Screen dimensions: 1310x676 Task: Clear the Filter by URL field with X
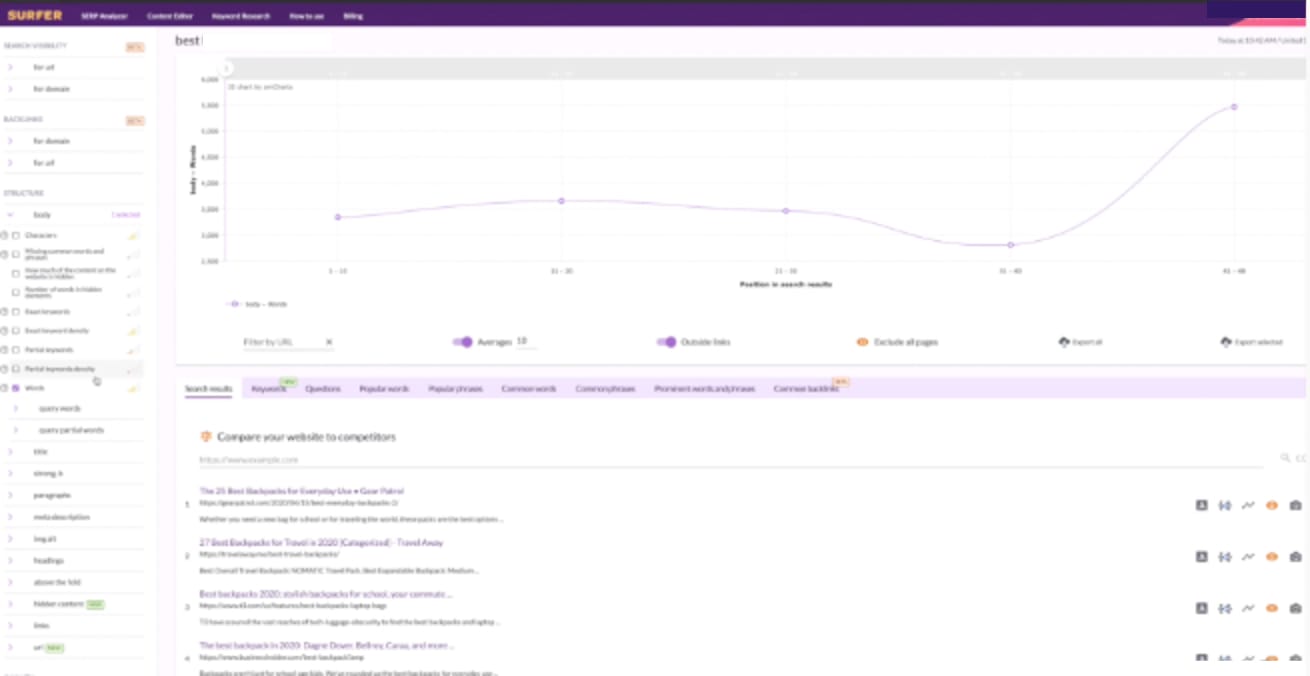click(x=329, y=342)
